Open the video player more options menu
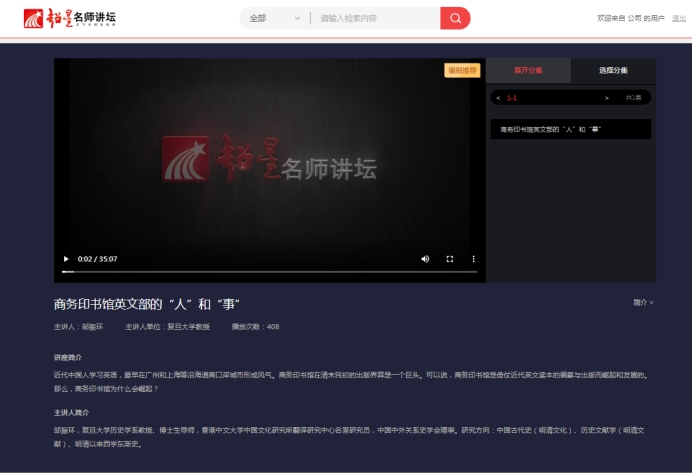Viewport: 693px width, 475px height. [x=473, y=259]
